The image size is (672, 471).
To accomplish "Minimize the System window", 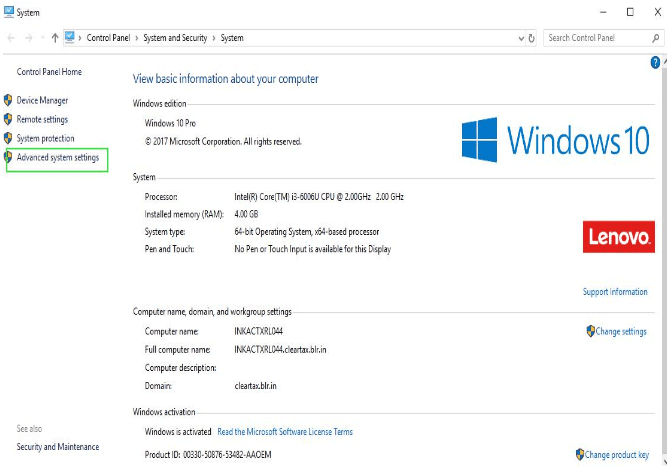I will (x=603, y=12).
